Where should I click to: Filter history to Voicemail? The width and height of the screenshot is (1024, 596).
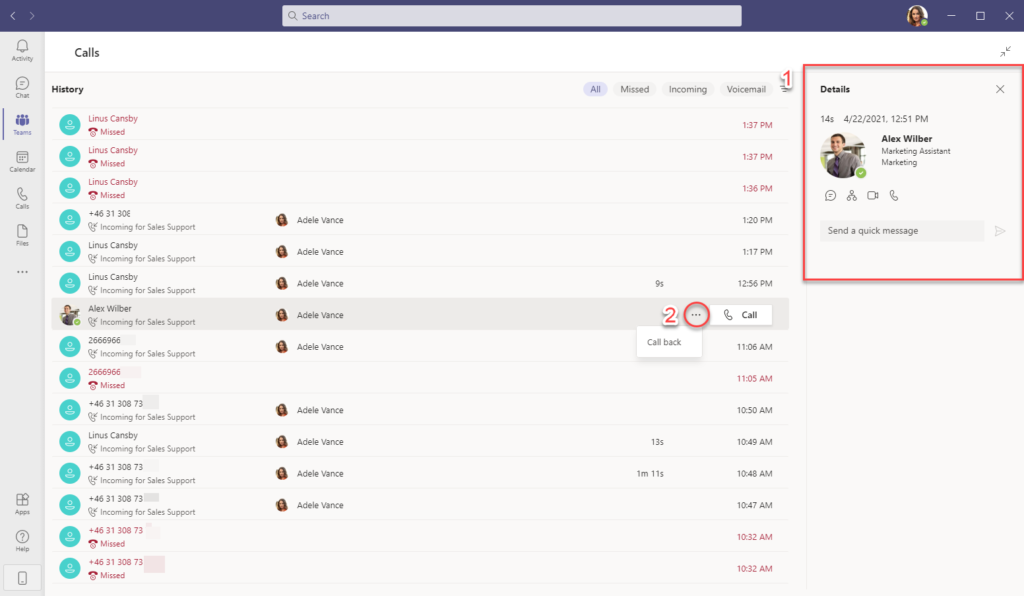pos(746,89)
